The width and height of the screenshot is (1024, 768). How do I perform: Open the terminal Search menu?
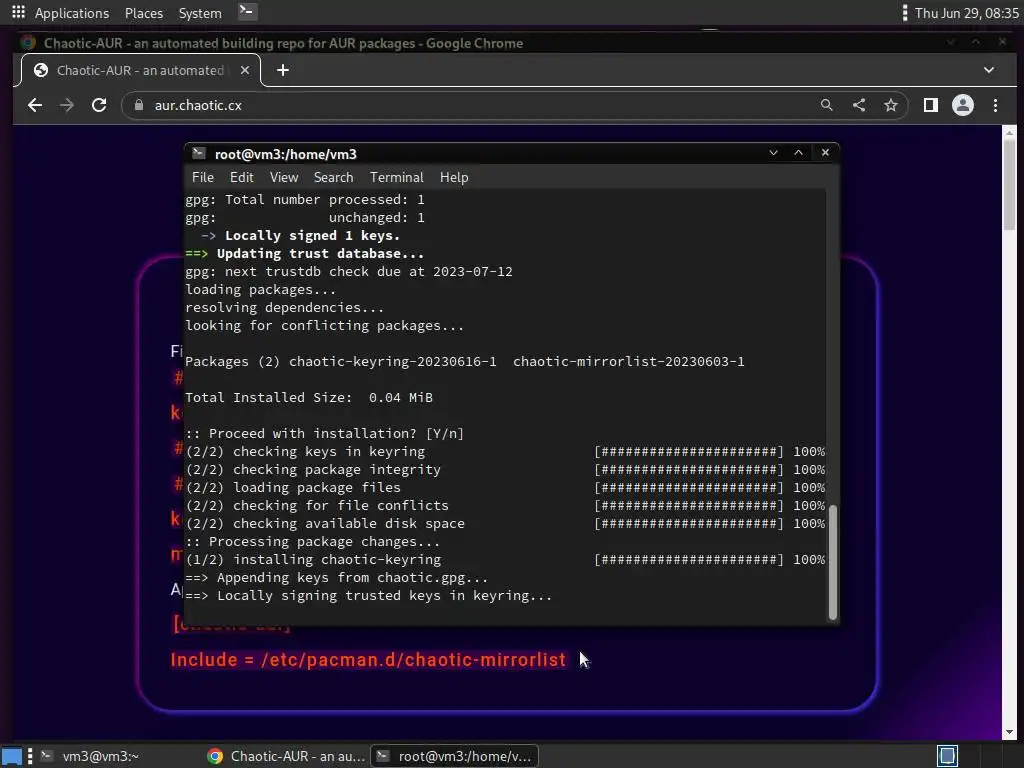click(x=333, y=178)
